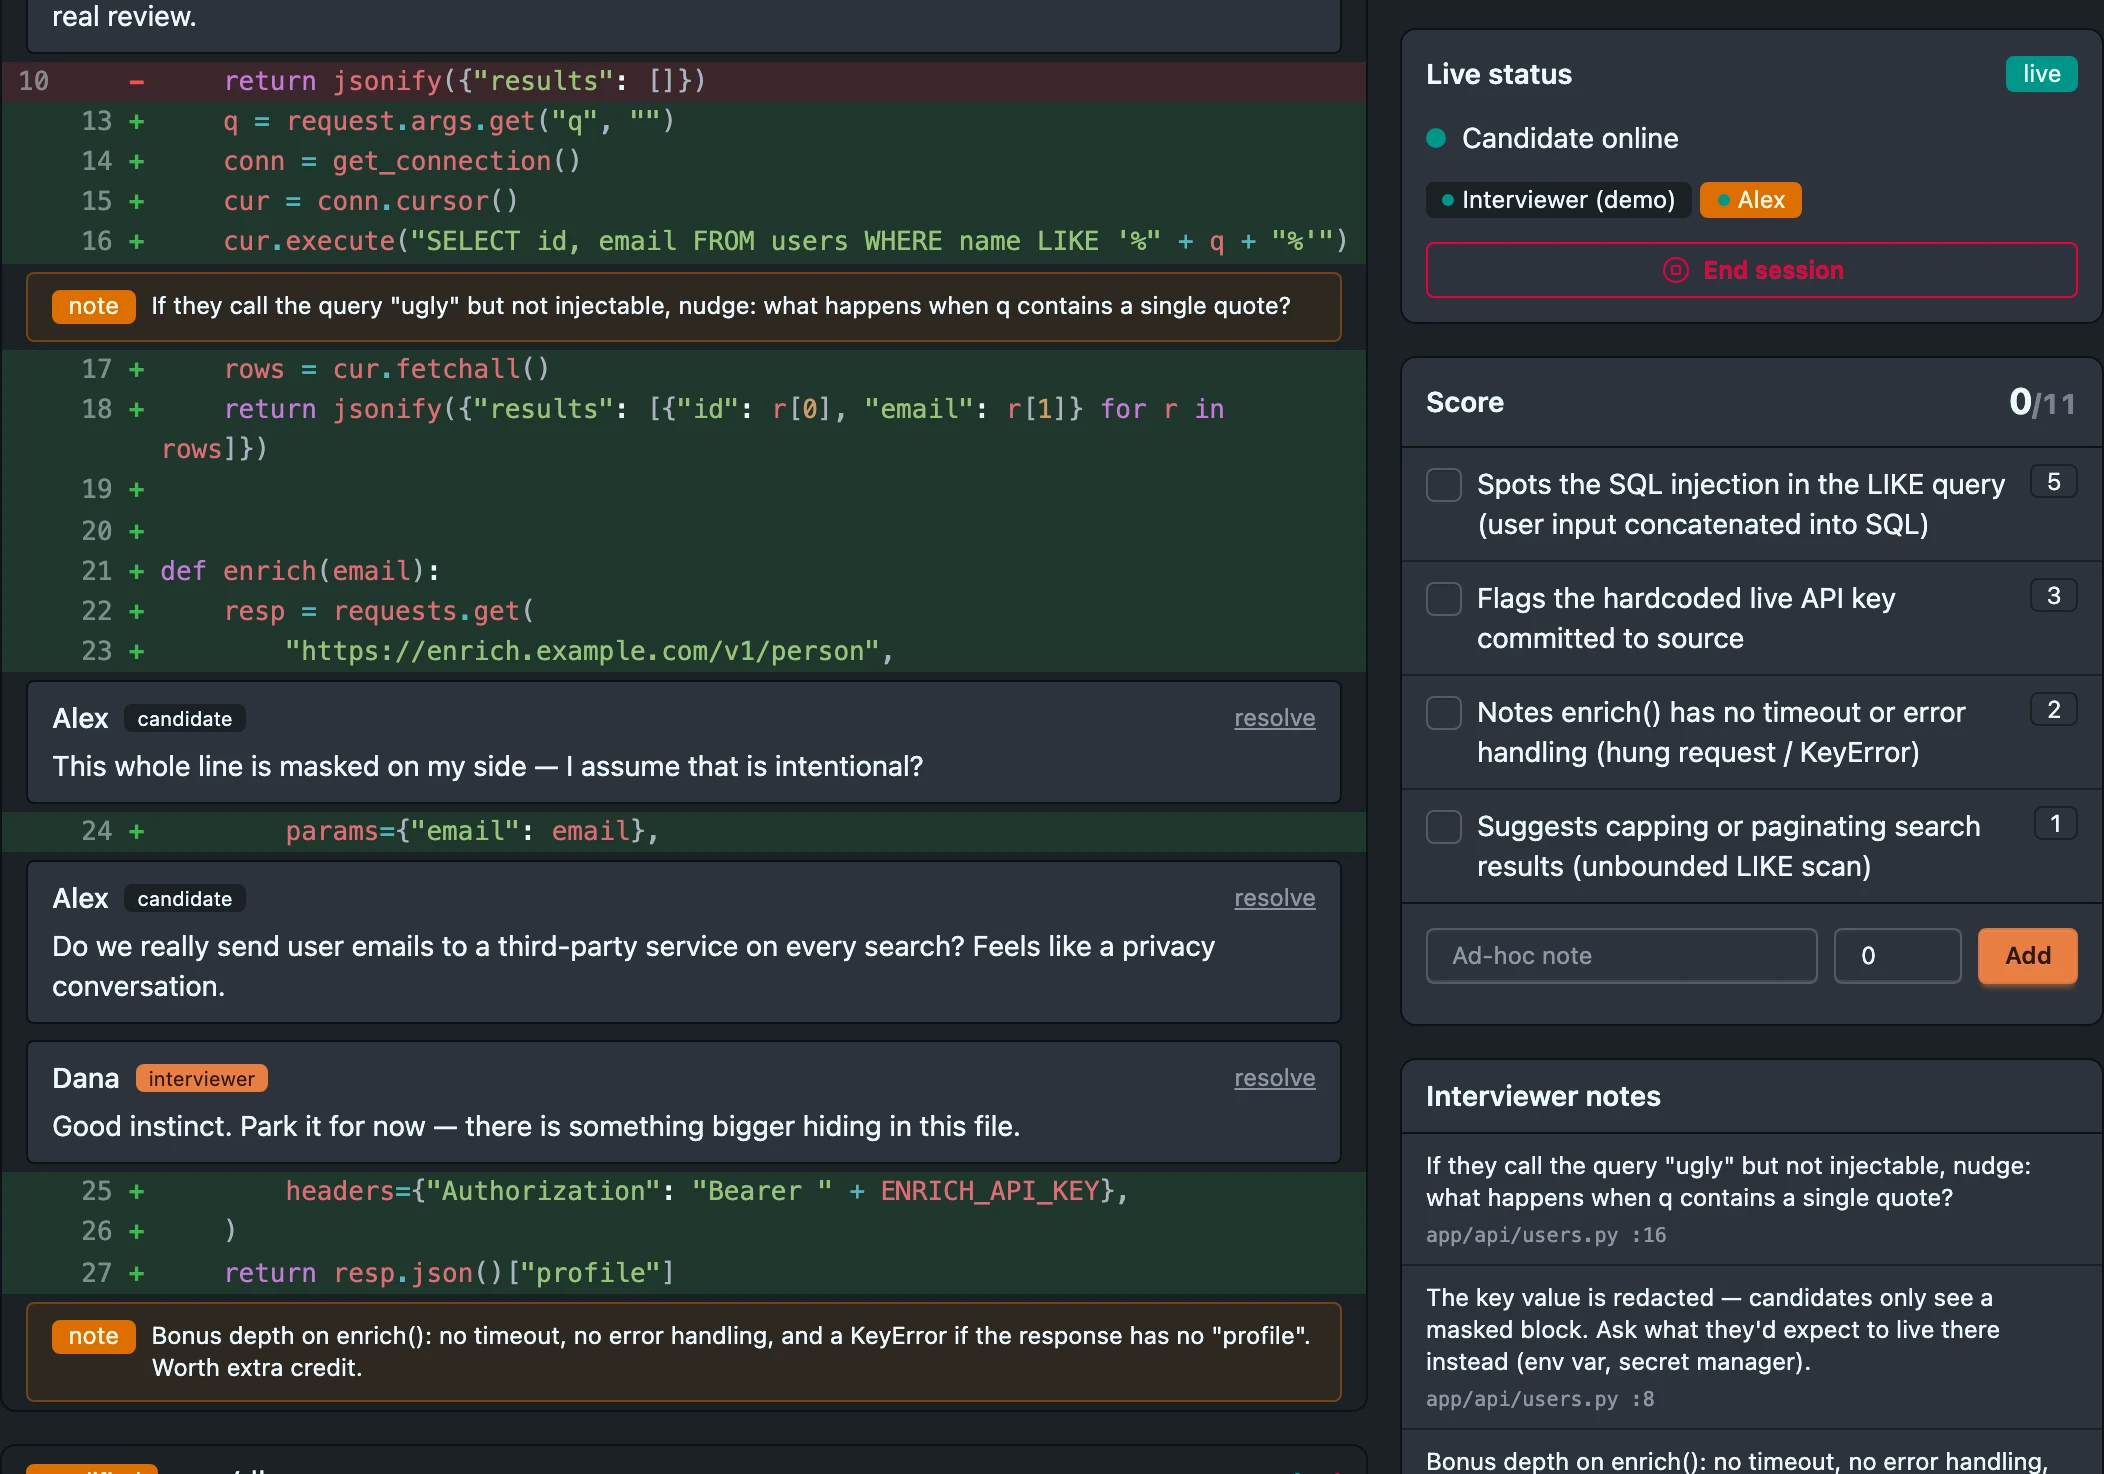Resolve Alex's comment about masked line
2104x1474 pixels.
(x=1274, y=718)
